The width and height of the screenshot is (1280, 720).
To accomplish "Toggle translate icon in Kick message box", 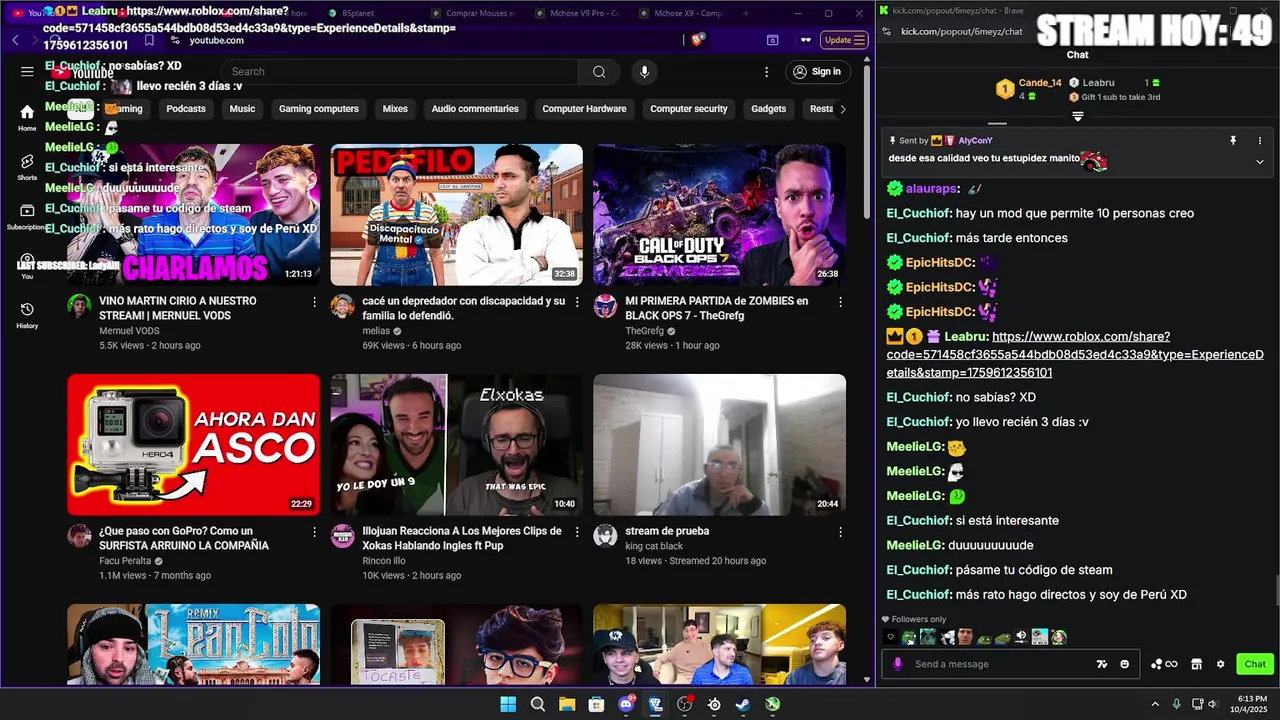I will click(x=1102, y=664).
